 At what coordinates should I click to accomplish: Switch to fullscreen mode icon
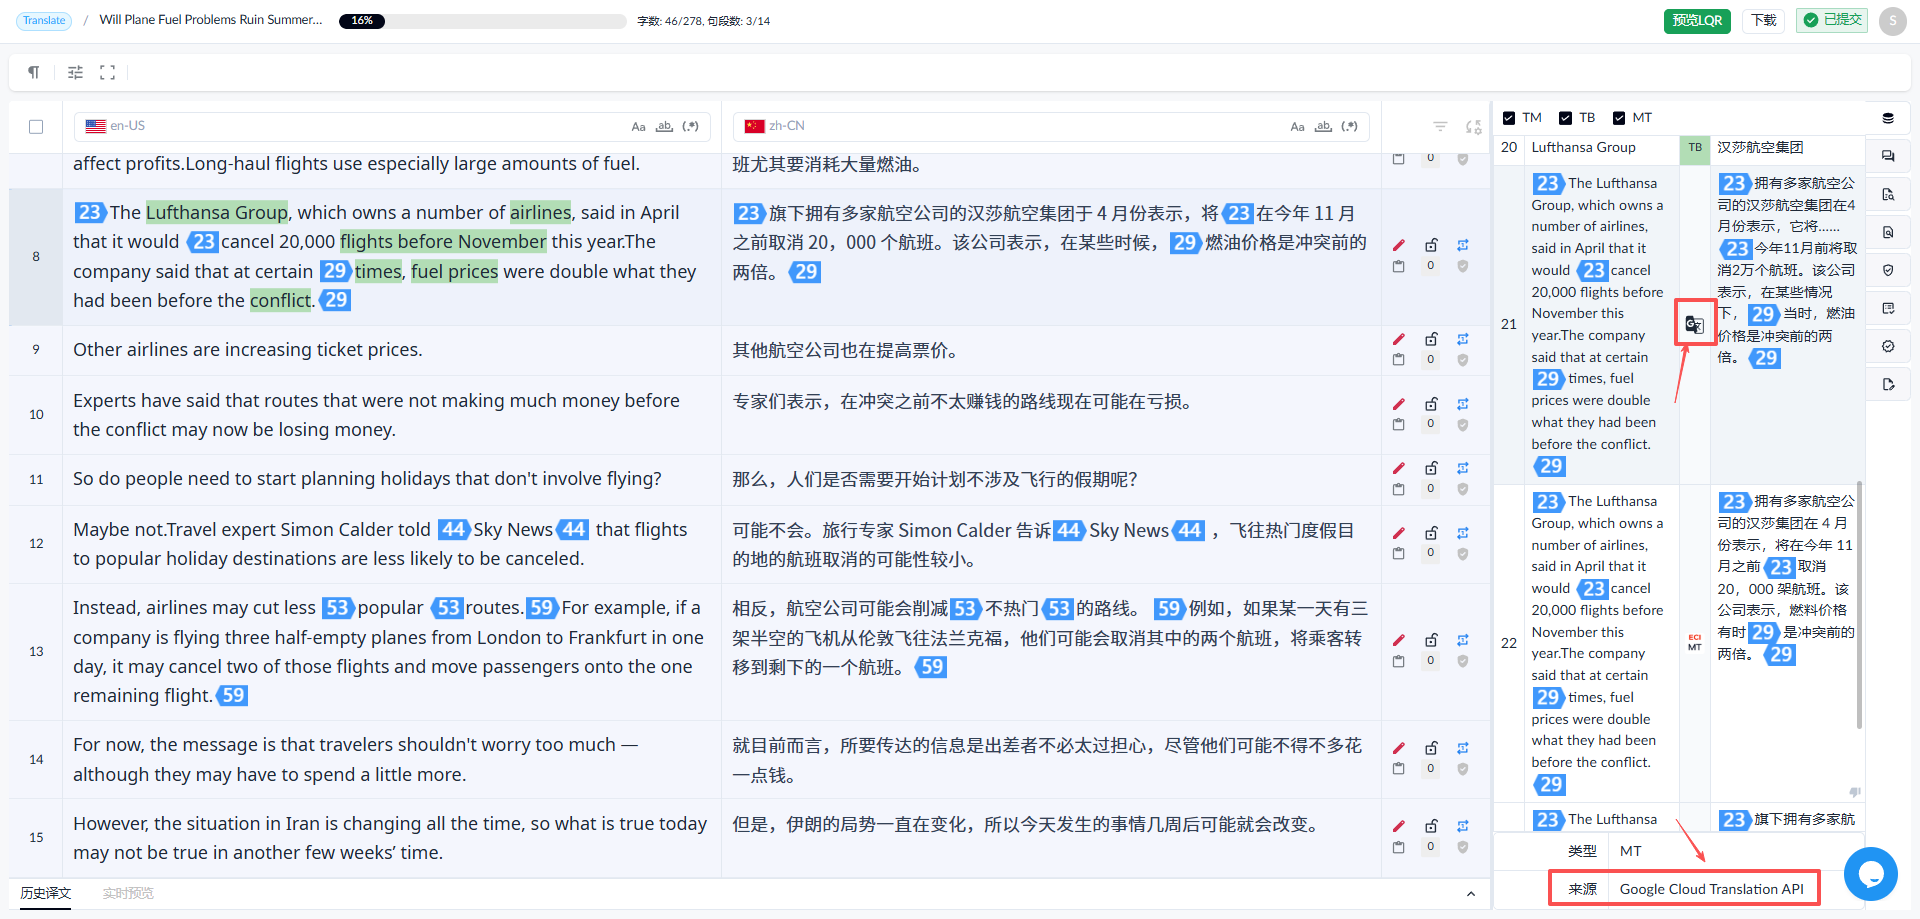[x=107, y=72]
